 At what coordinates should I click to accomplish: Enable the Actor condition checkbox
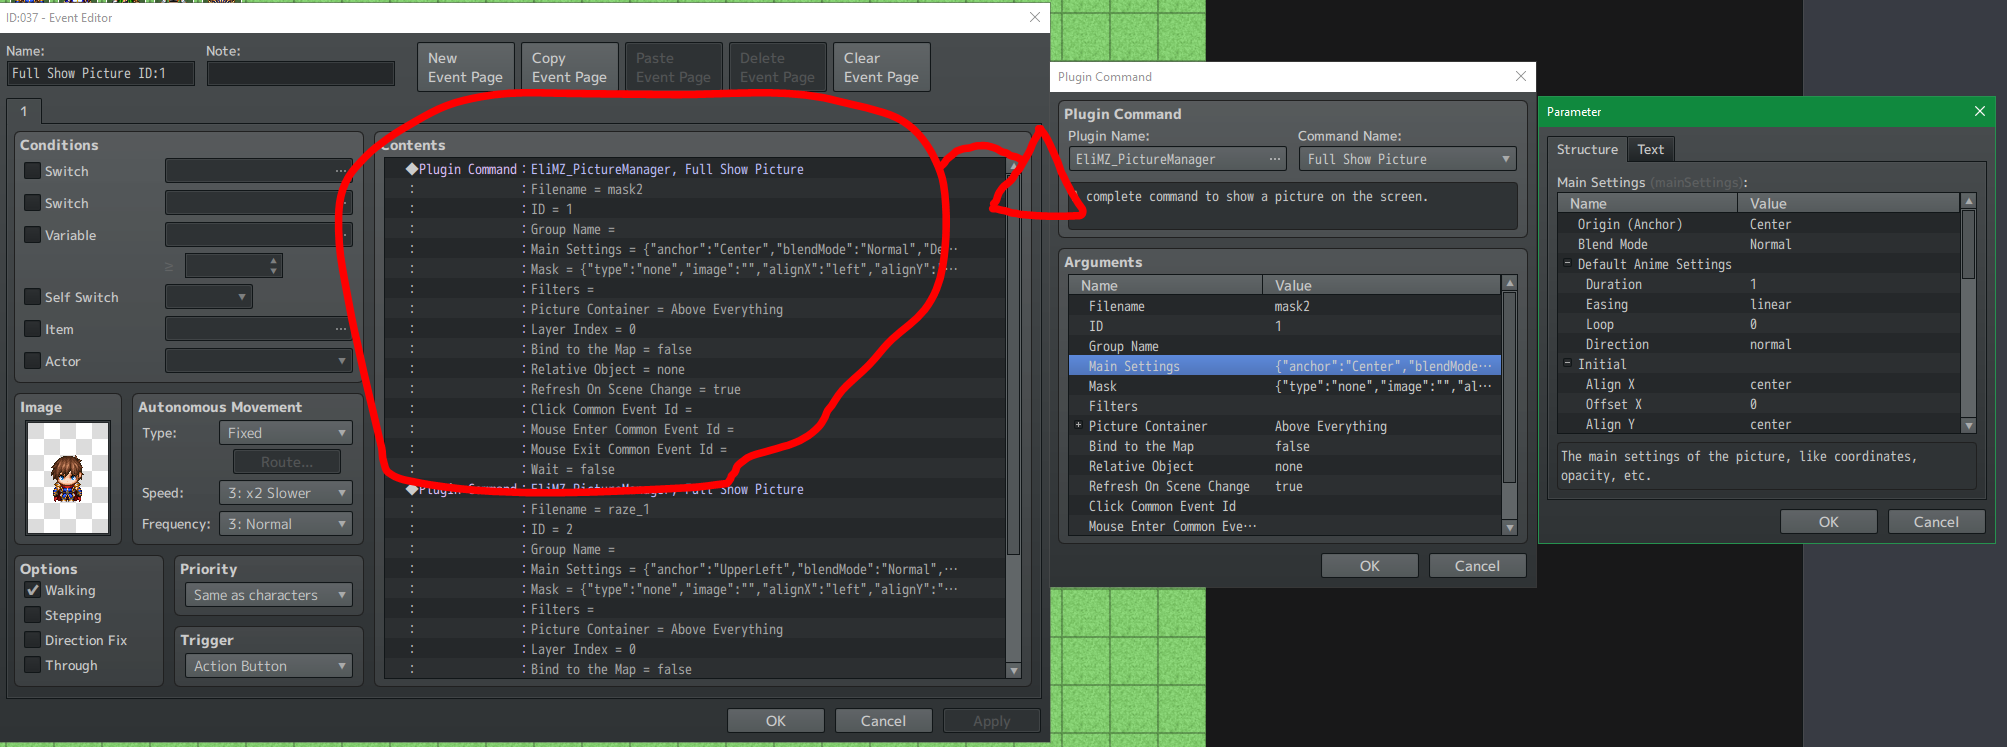pyautogui.click(x=33, y=361)
